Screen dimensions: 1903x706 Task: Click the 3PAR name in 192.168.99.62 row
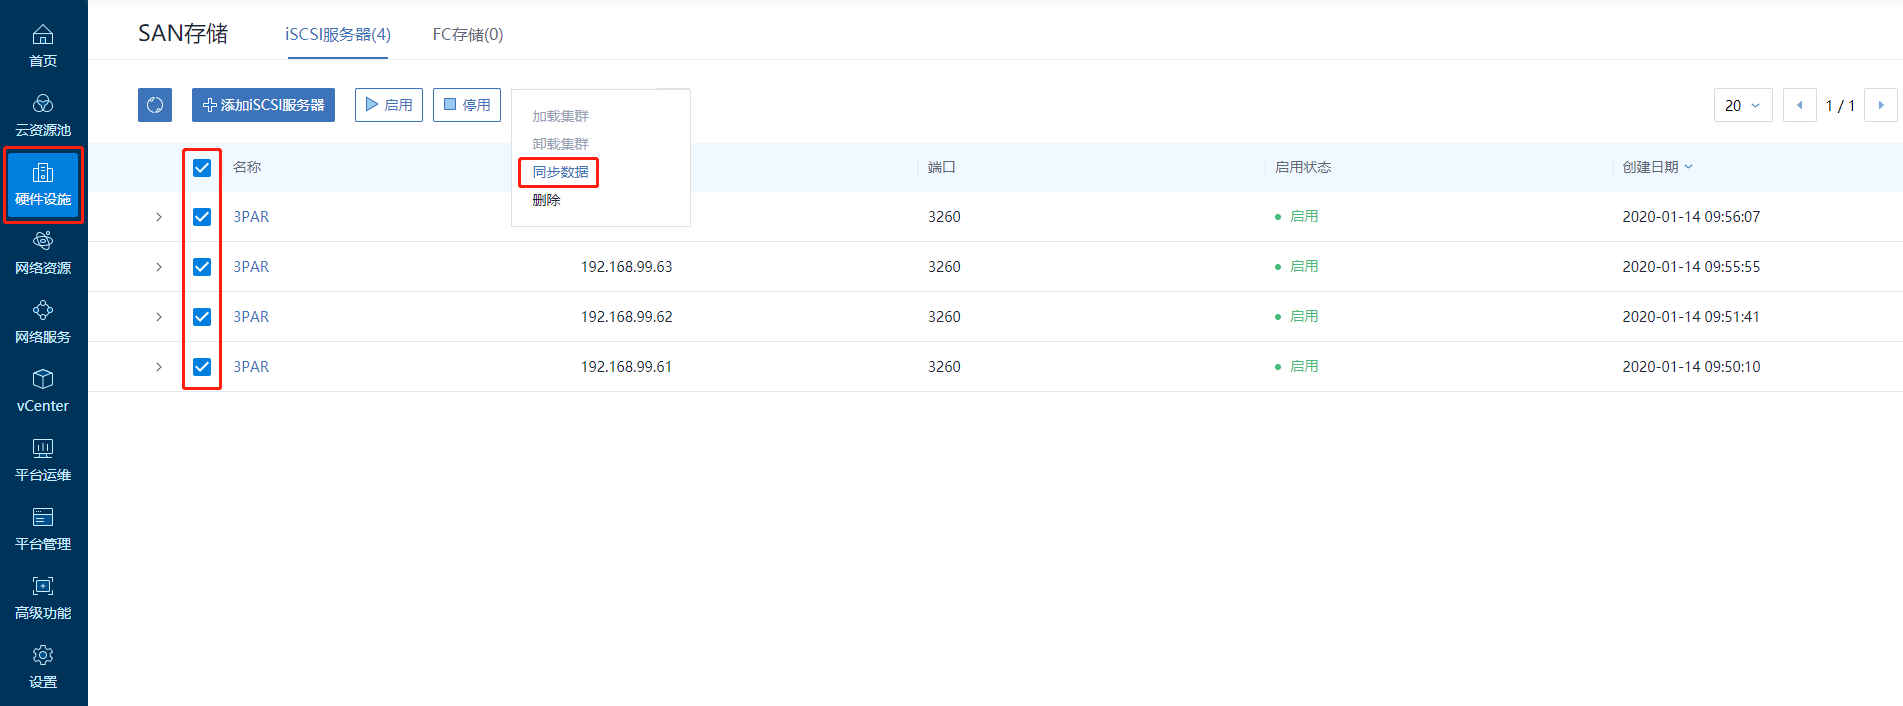(x=251, y=317)
